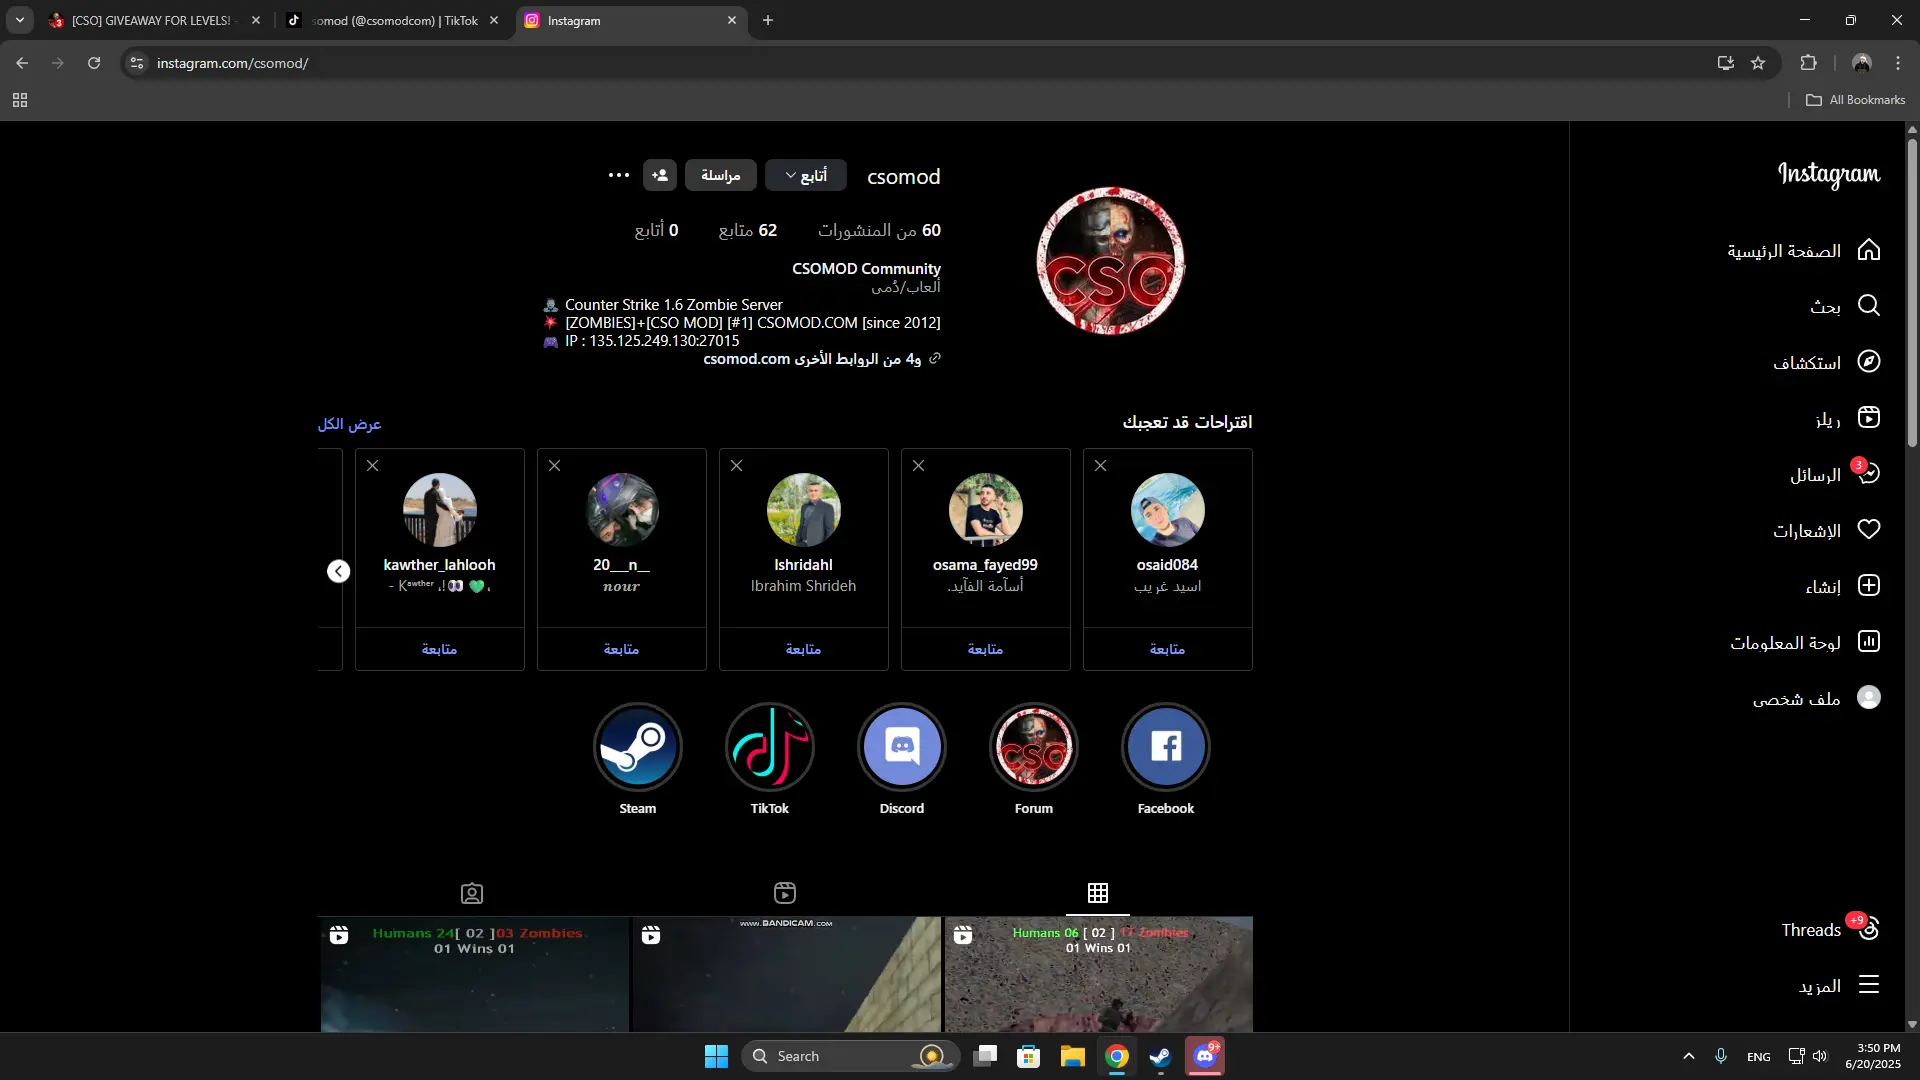Image resolution: width=1920 pixels, height=1080 pixels.
Task: Open the Explore compass icon
Action: click(x=1868, y=362)
